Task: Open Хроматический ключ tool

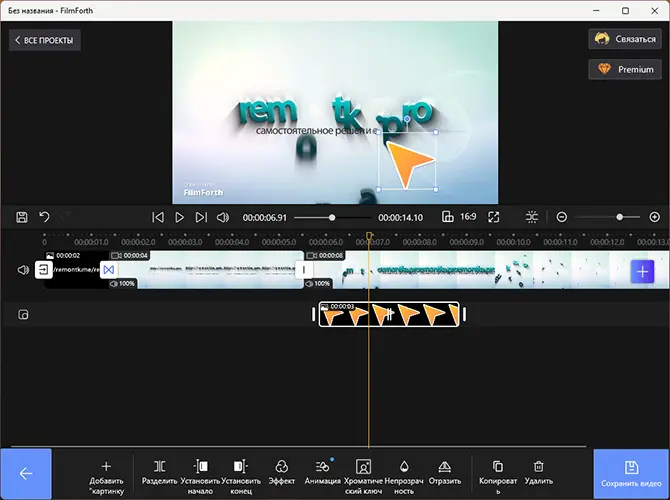Action: (x=363, y=478)
